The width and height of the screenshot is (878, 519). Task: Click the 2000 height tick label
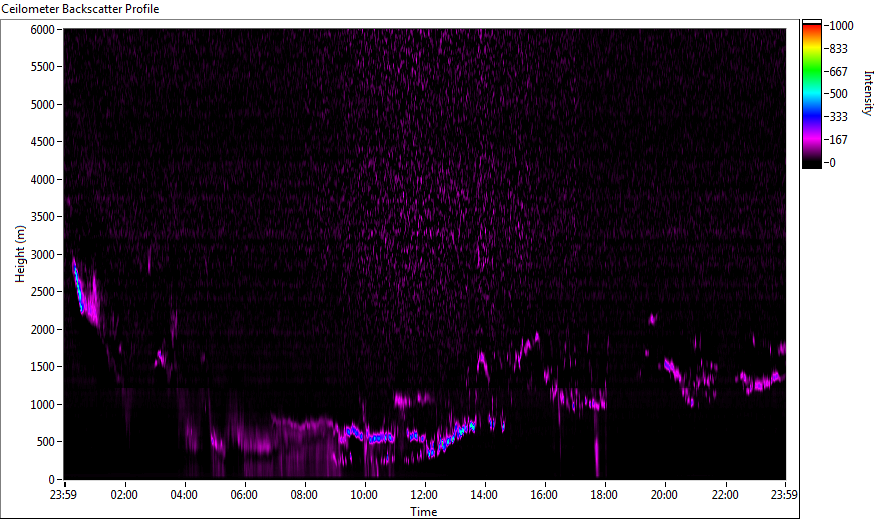tap(43, 330)
